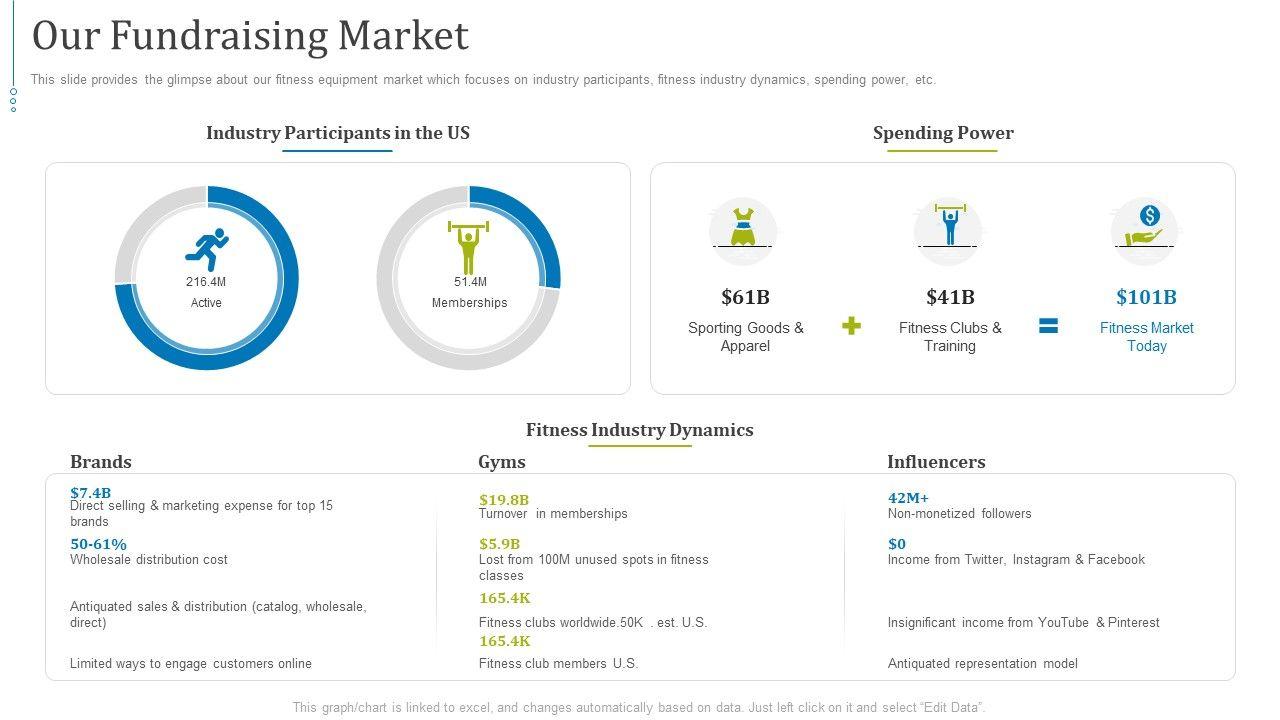
Task: Click the blue equals sign
Action: click(x=1048, y=326)
